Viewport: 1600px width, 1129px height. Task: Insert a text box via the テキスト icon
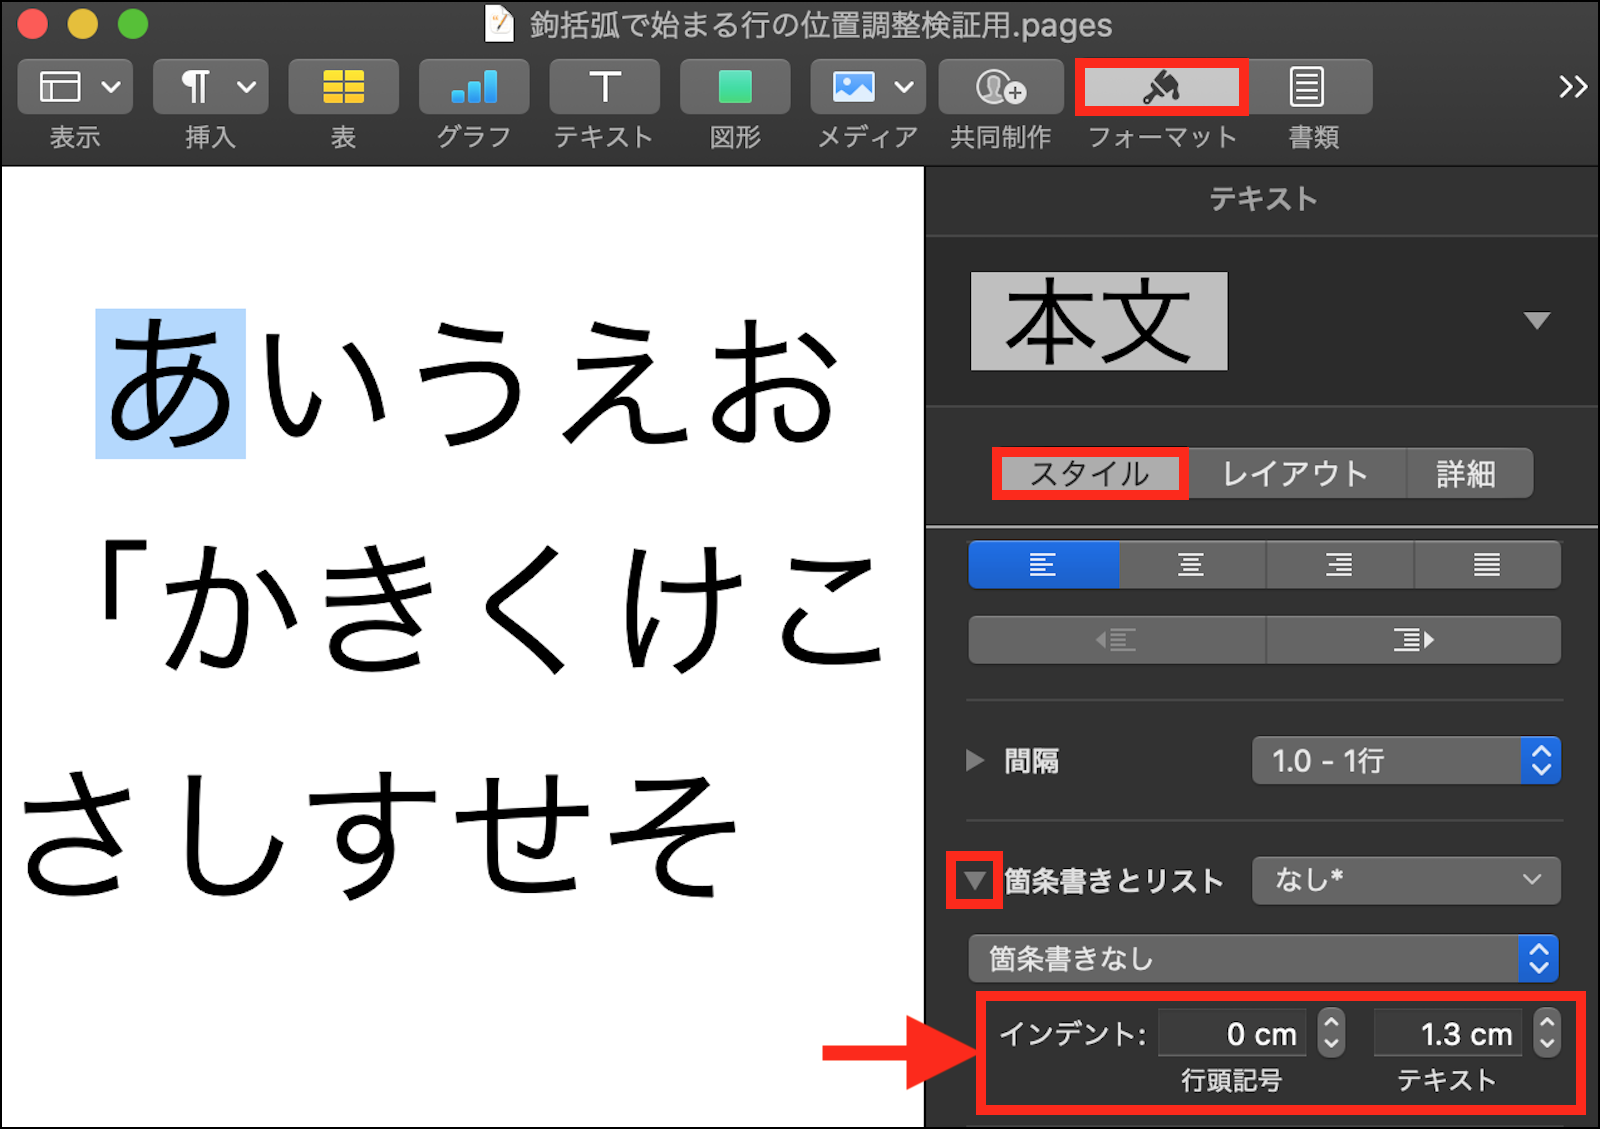[x=603, y=87]
